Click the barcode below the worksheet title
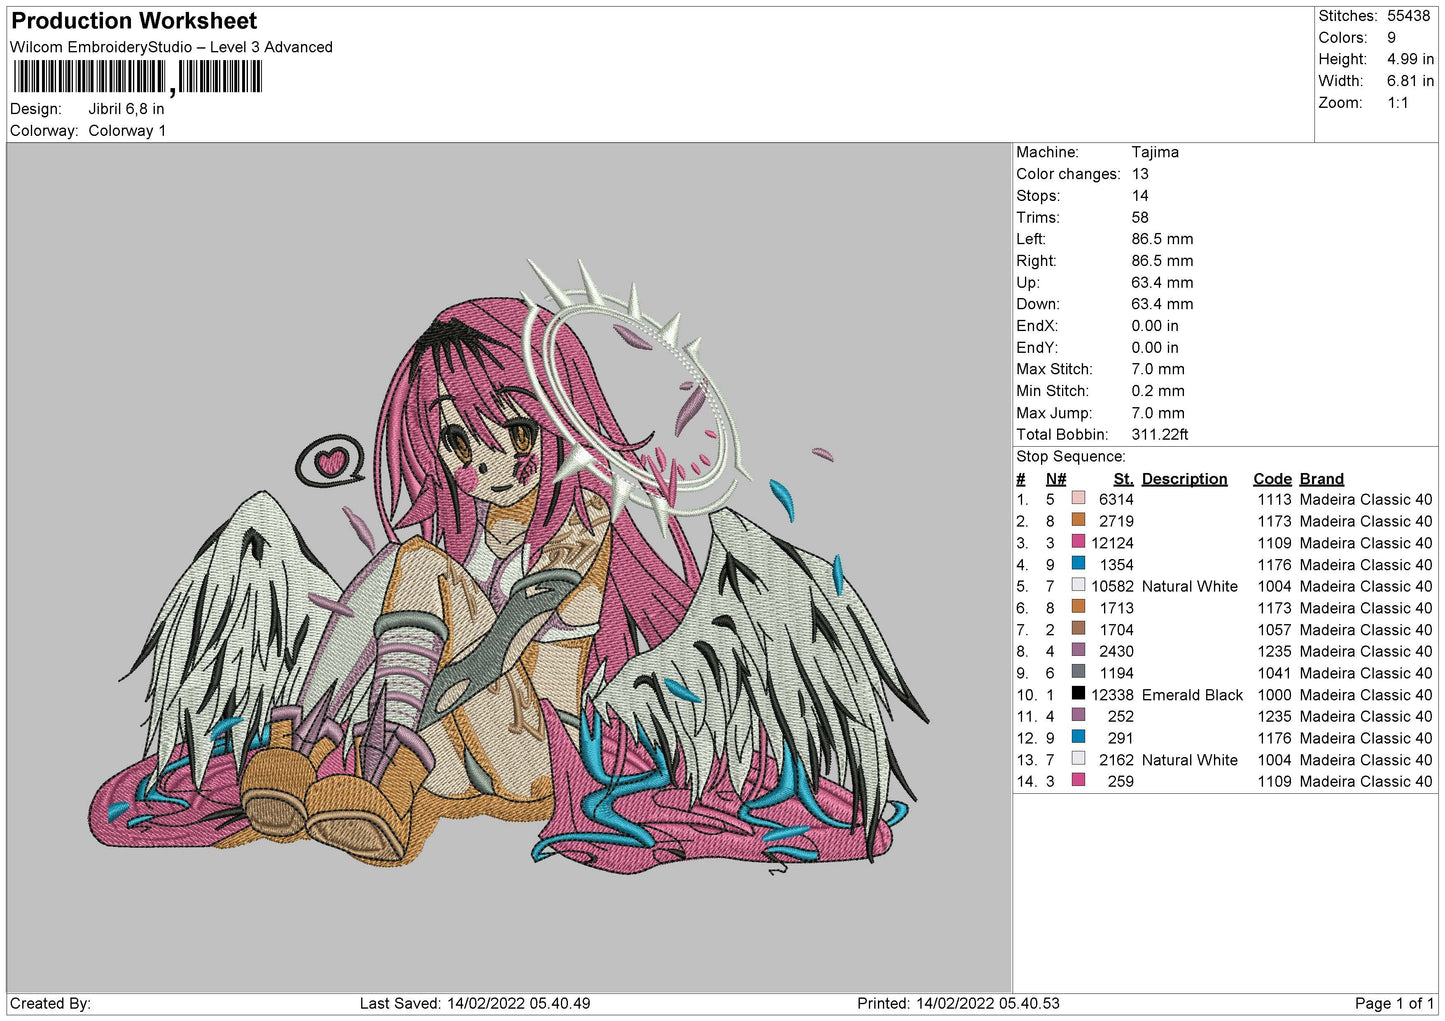Image resolution: width=1445 pixels, height=1021 pixels. coord(137,77)
